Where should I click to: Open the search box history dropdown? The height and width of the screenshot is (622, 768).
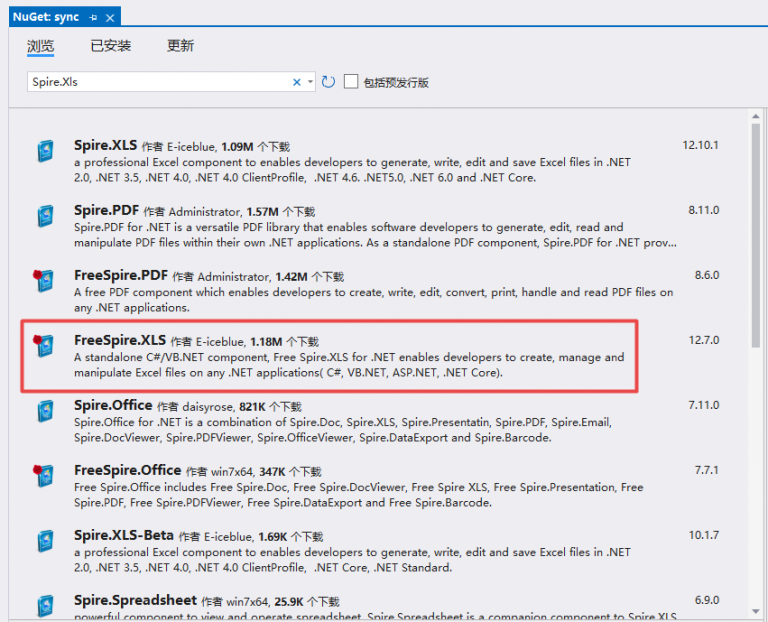point(310,82)
